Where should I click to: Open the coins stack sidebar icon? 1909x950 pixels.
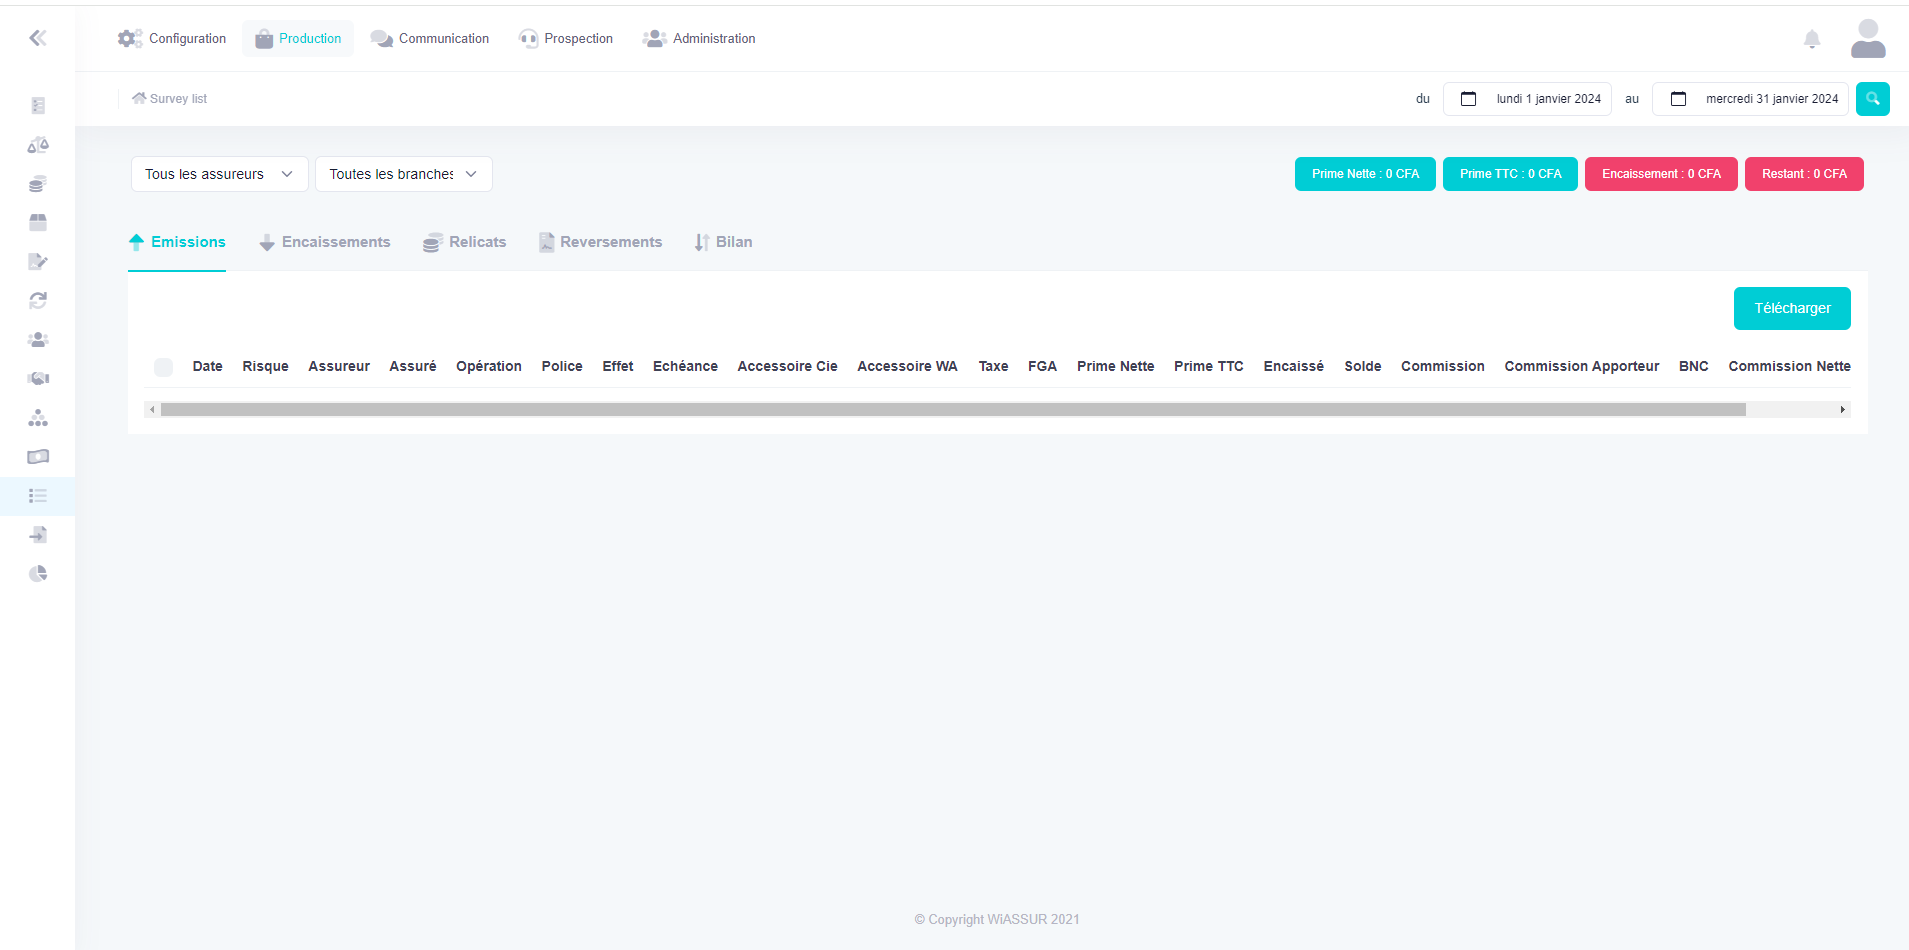coord(38,184)
